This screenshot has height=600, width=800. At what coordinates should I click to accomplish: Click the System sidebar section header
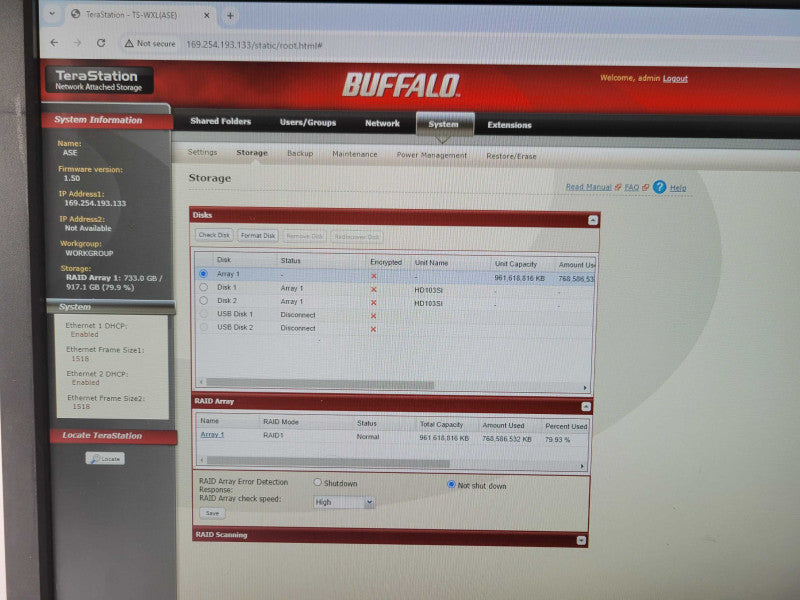(74, 307)
